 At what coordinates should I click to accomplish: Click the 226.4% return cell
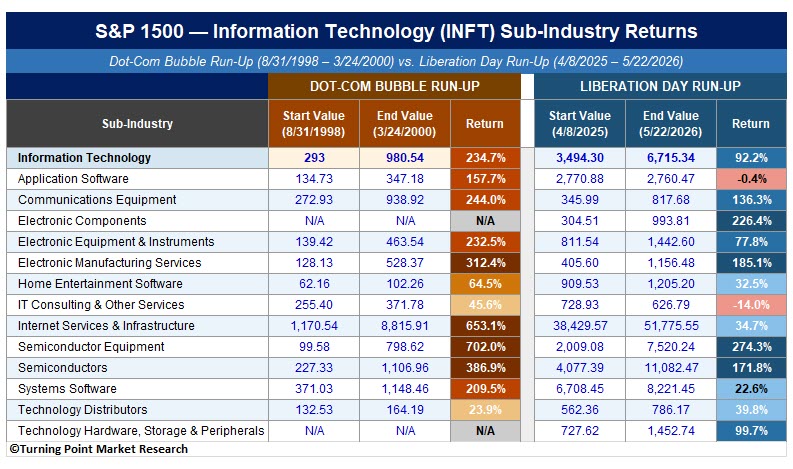coord(752,221)
